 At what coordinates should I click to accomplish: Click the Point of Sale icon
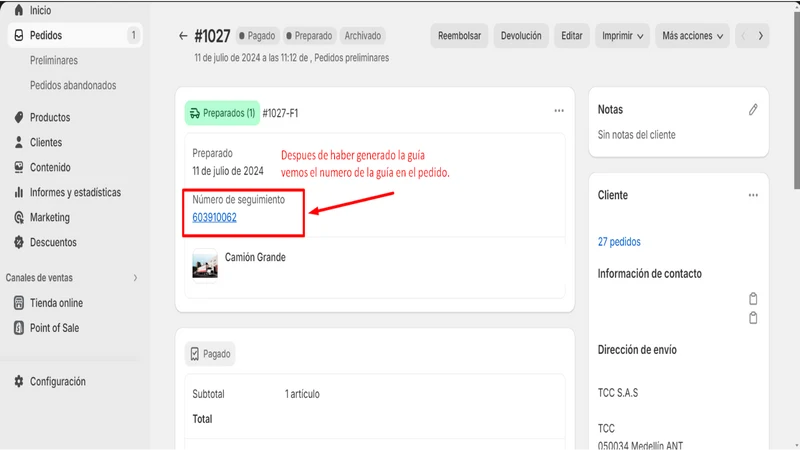pos(19,328)
